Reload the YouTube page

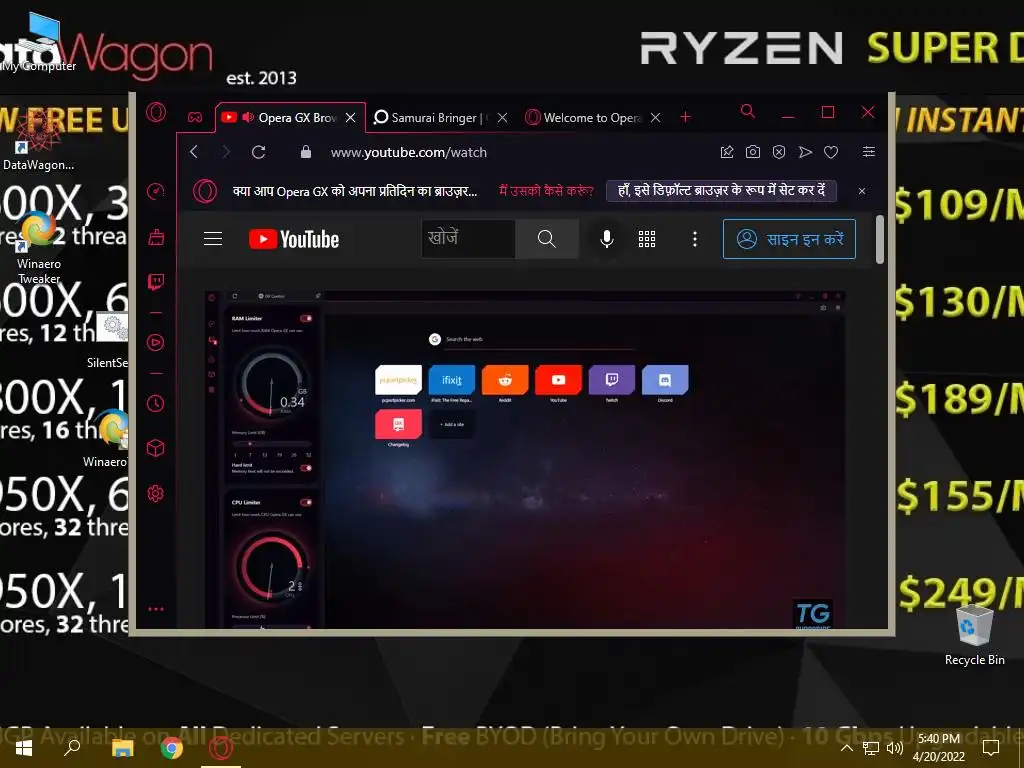tap(259, 152)
